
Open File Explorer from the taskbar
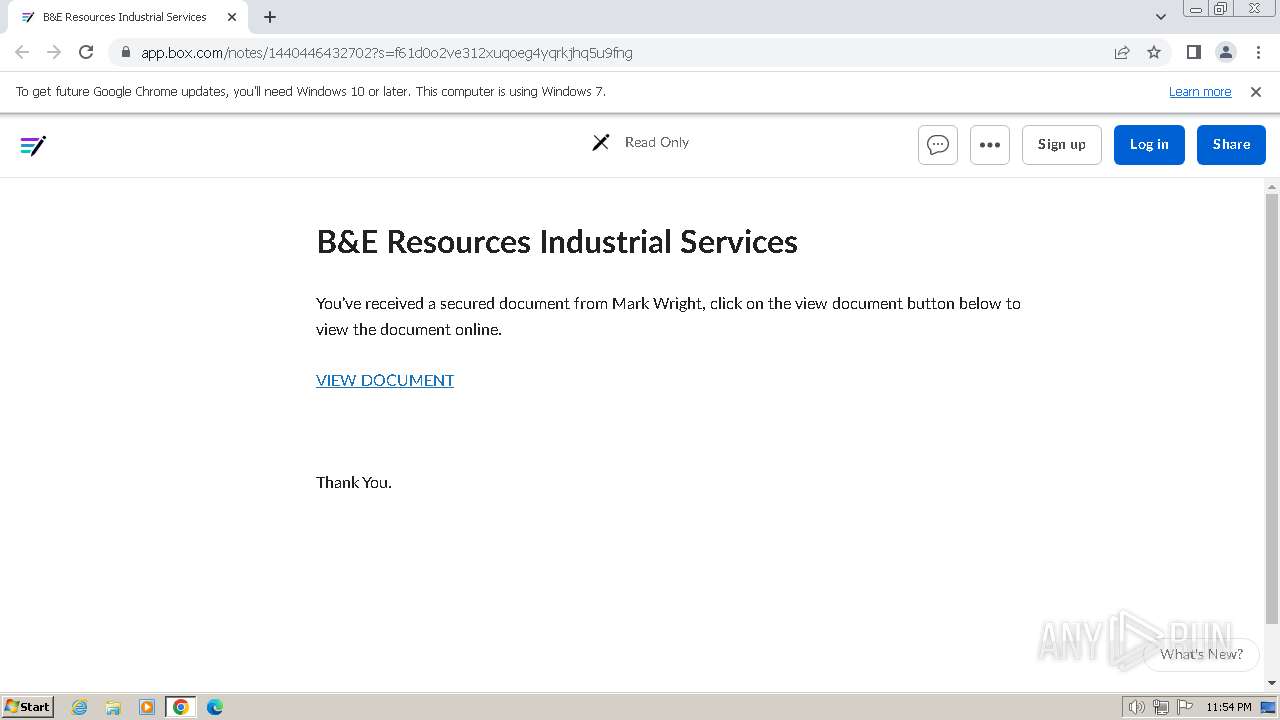[x=113, y=707]
